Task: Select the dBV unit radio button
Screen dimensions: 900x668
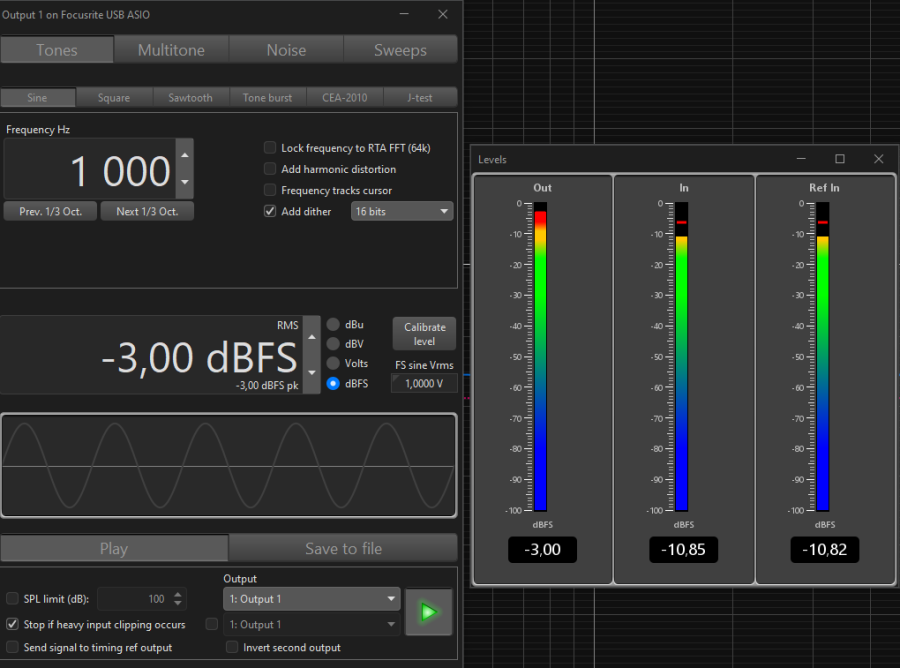Action: coord(333,344)
